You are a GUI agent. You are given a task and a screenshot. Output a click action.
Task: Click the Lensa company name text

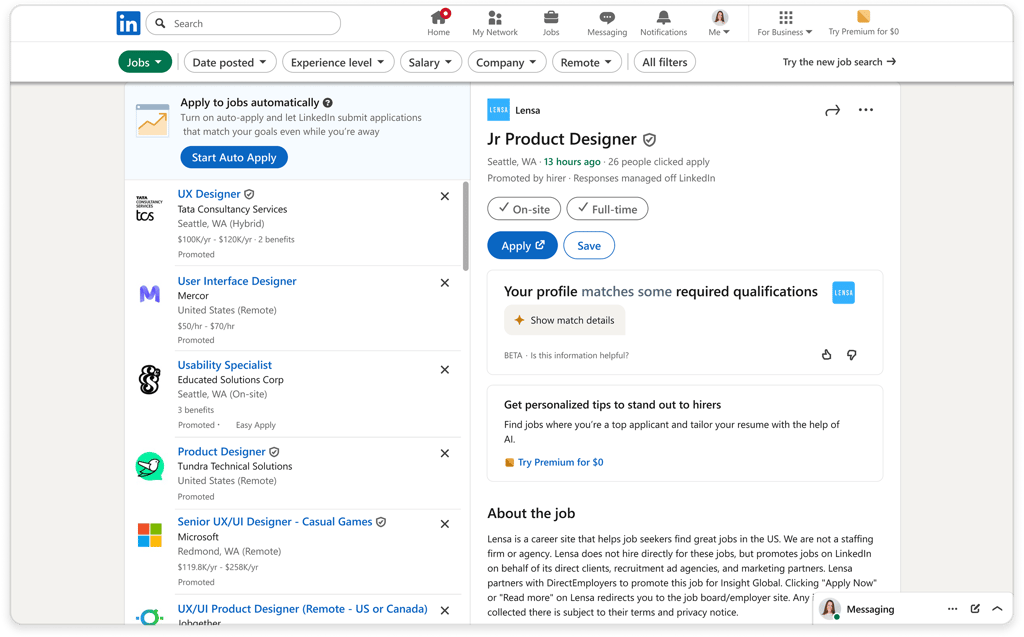pos(528,110)
